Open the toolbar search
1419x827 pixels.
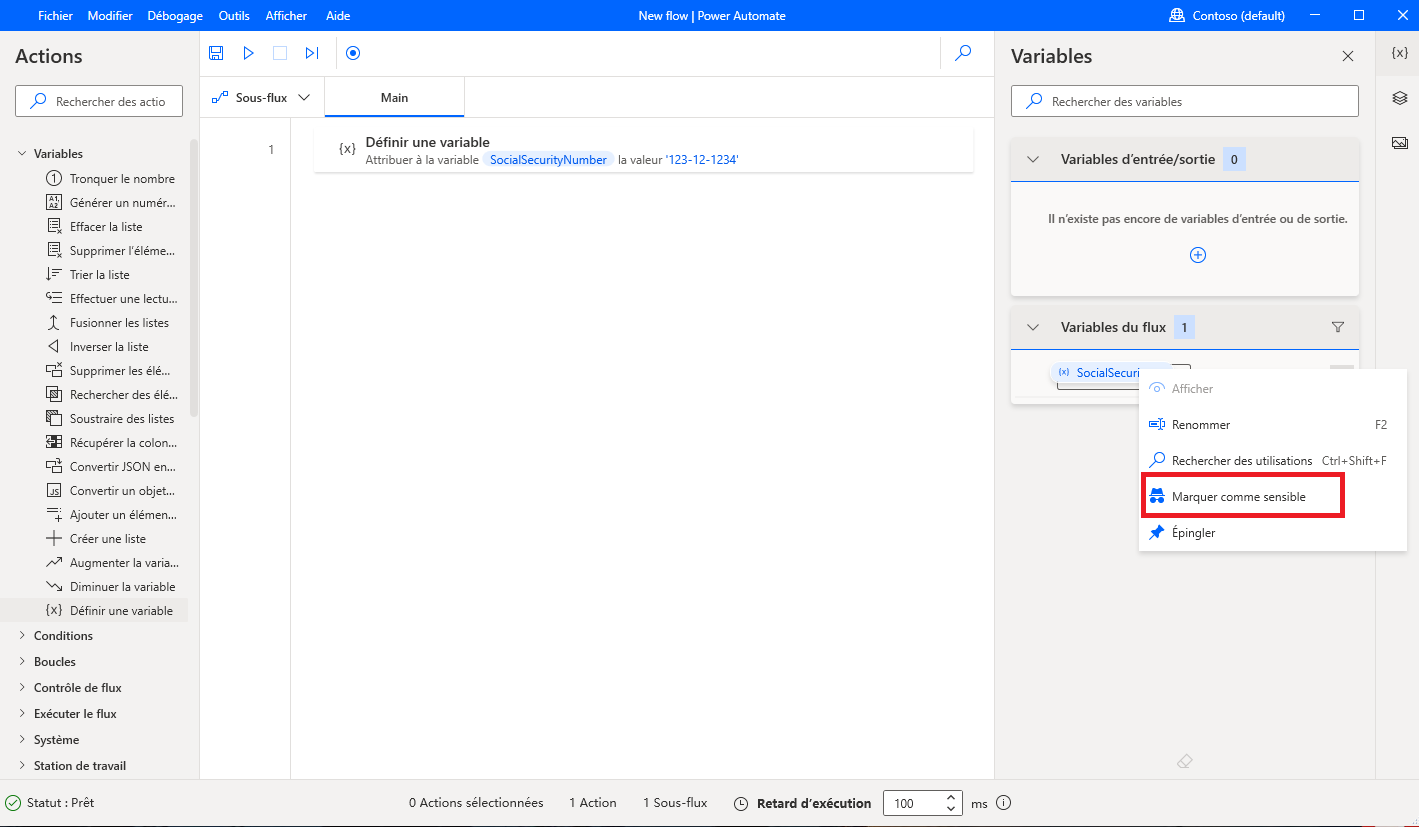[962, 52]
